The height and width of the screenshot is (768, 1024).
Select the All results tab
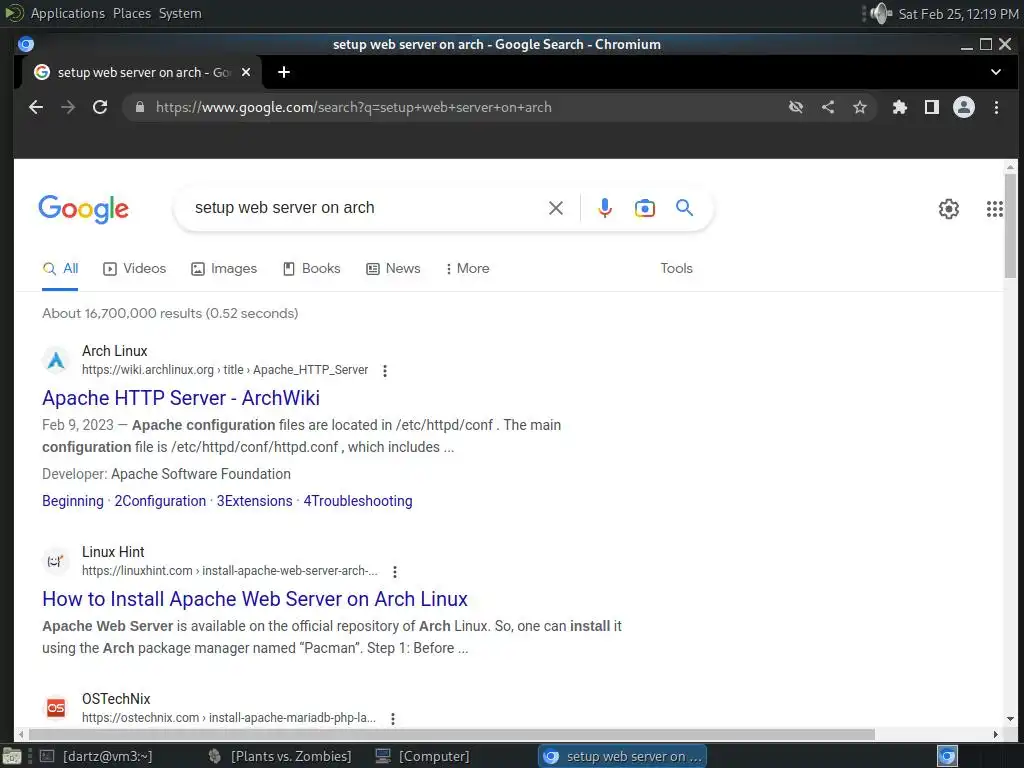click(x=60, y=268)
